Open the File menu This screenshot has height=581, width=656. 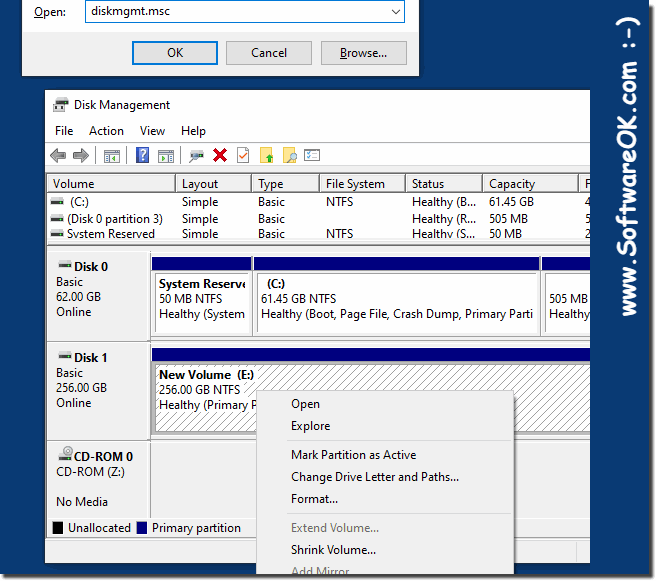(64, 131)
